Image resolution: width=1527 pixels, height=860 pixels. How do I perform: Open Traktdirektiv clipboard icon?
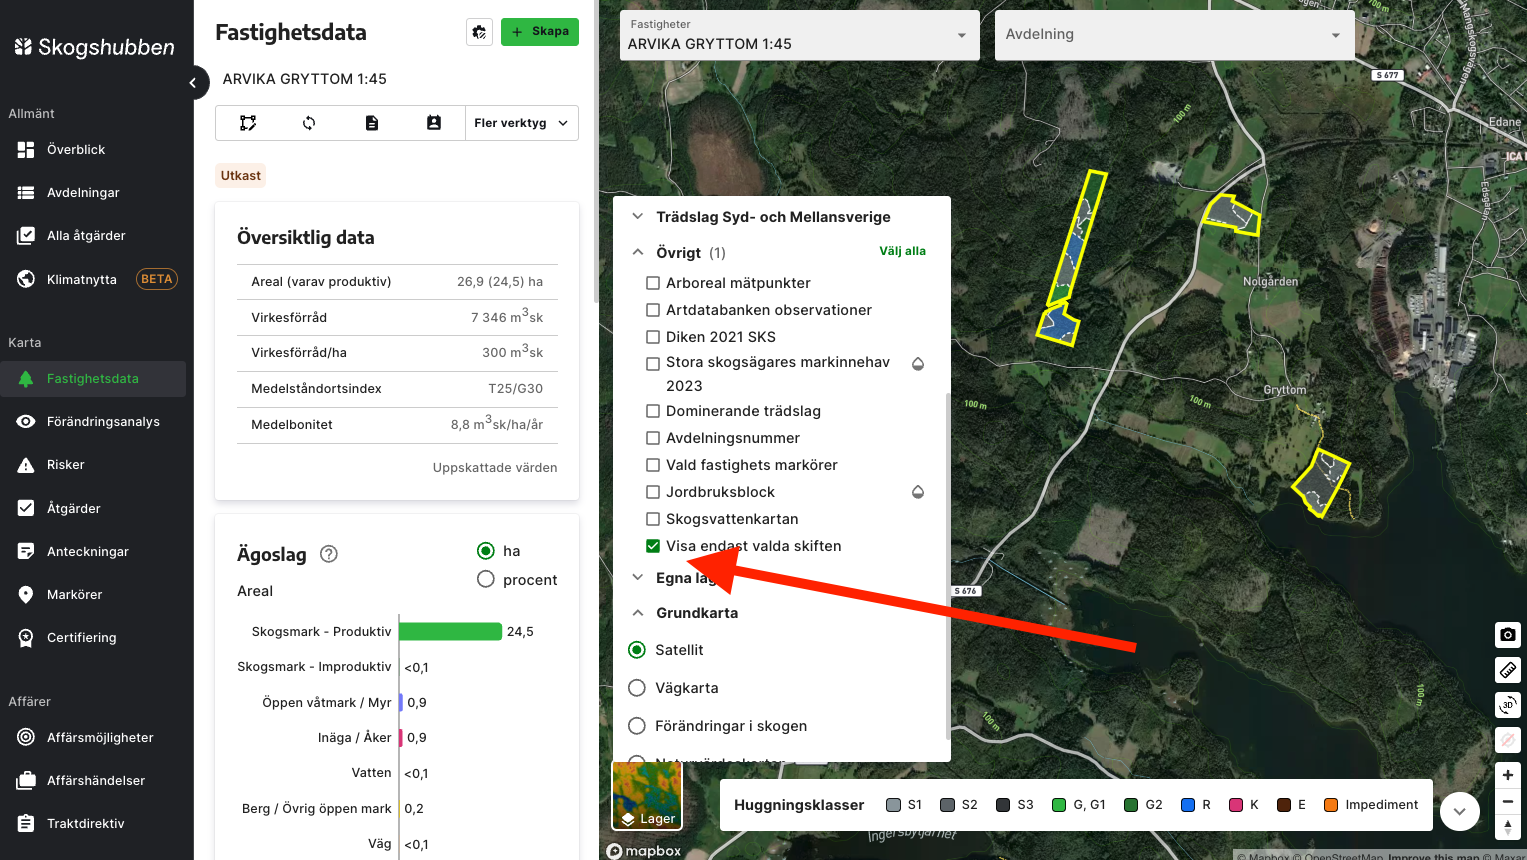coord(26,824)
